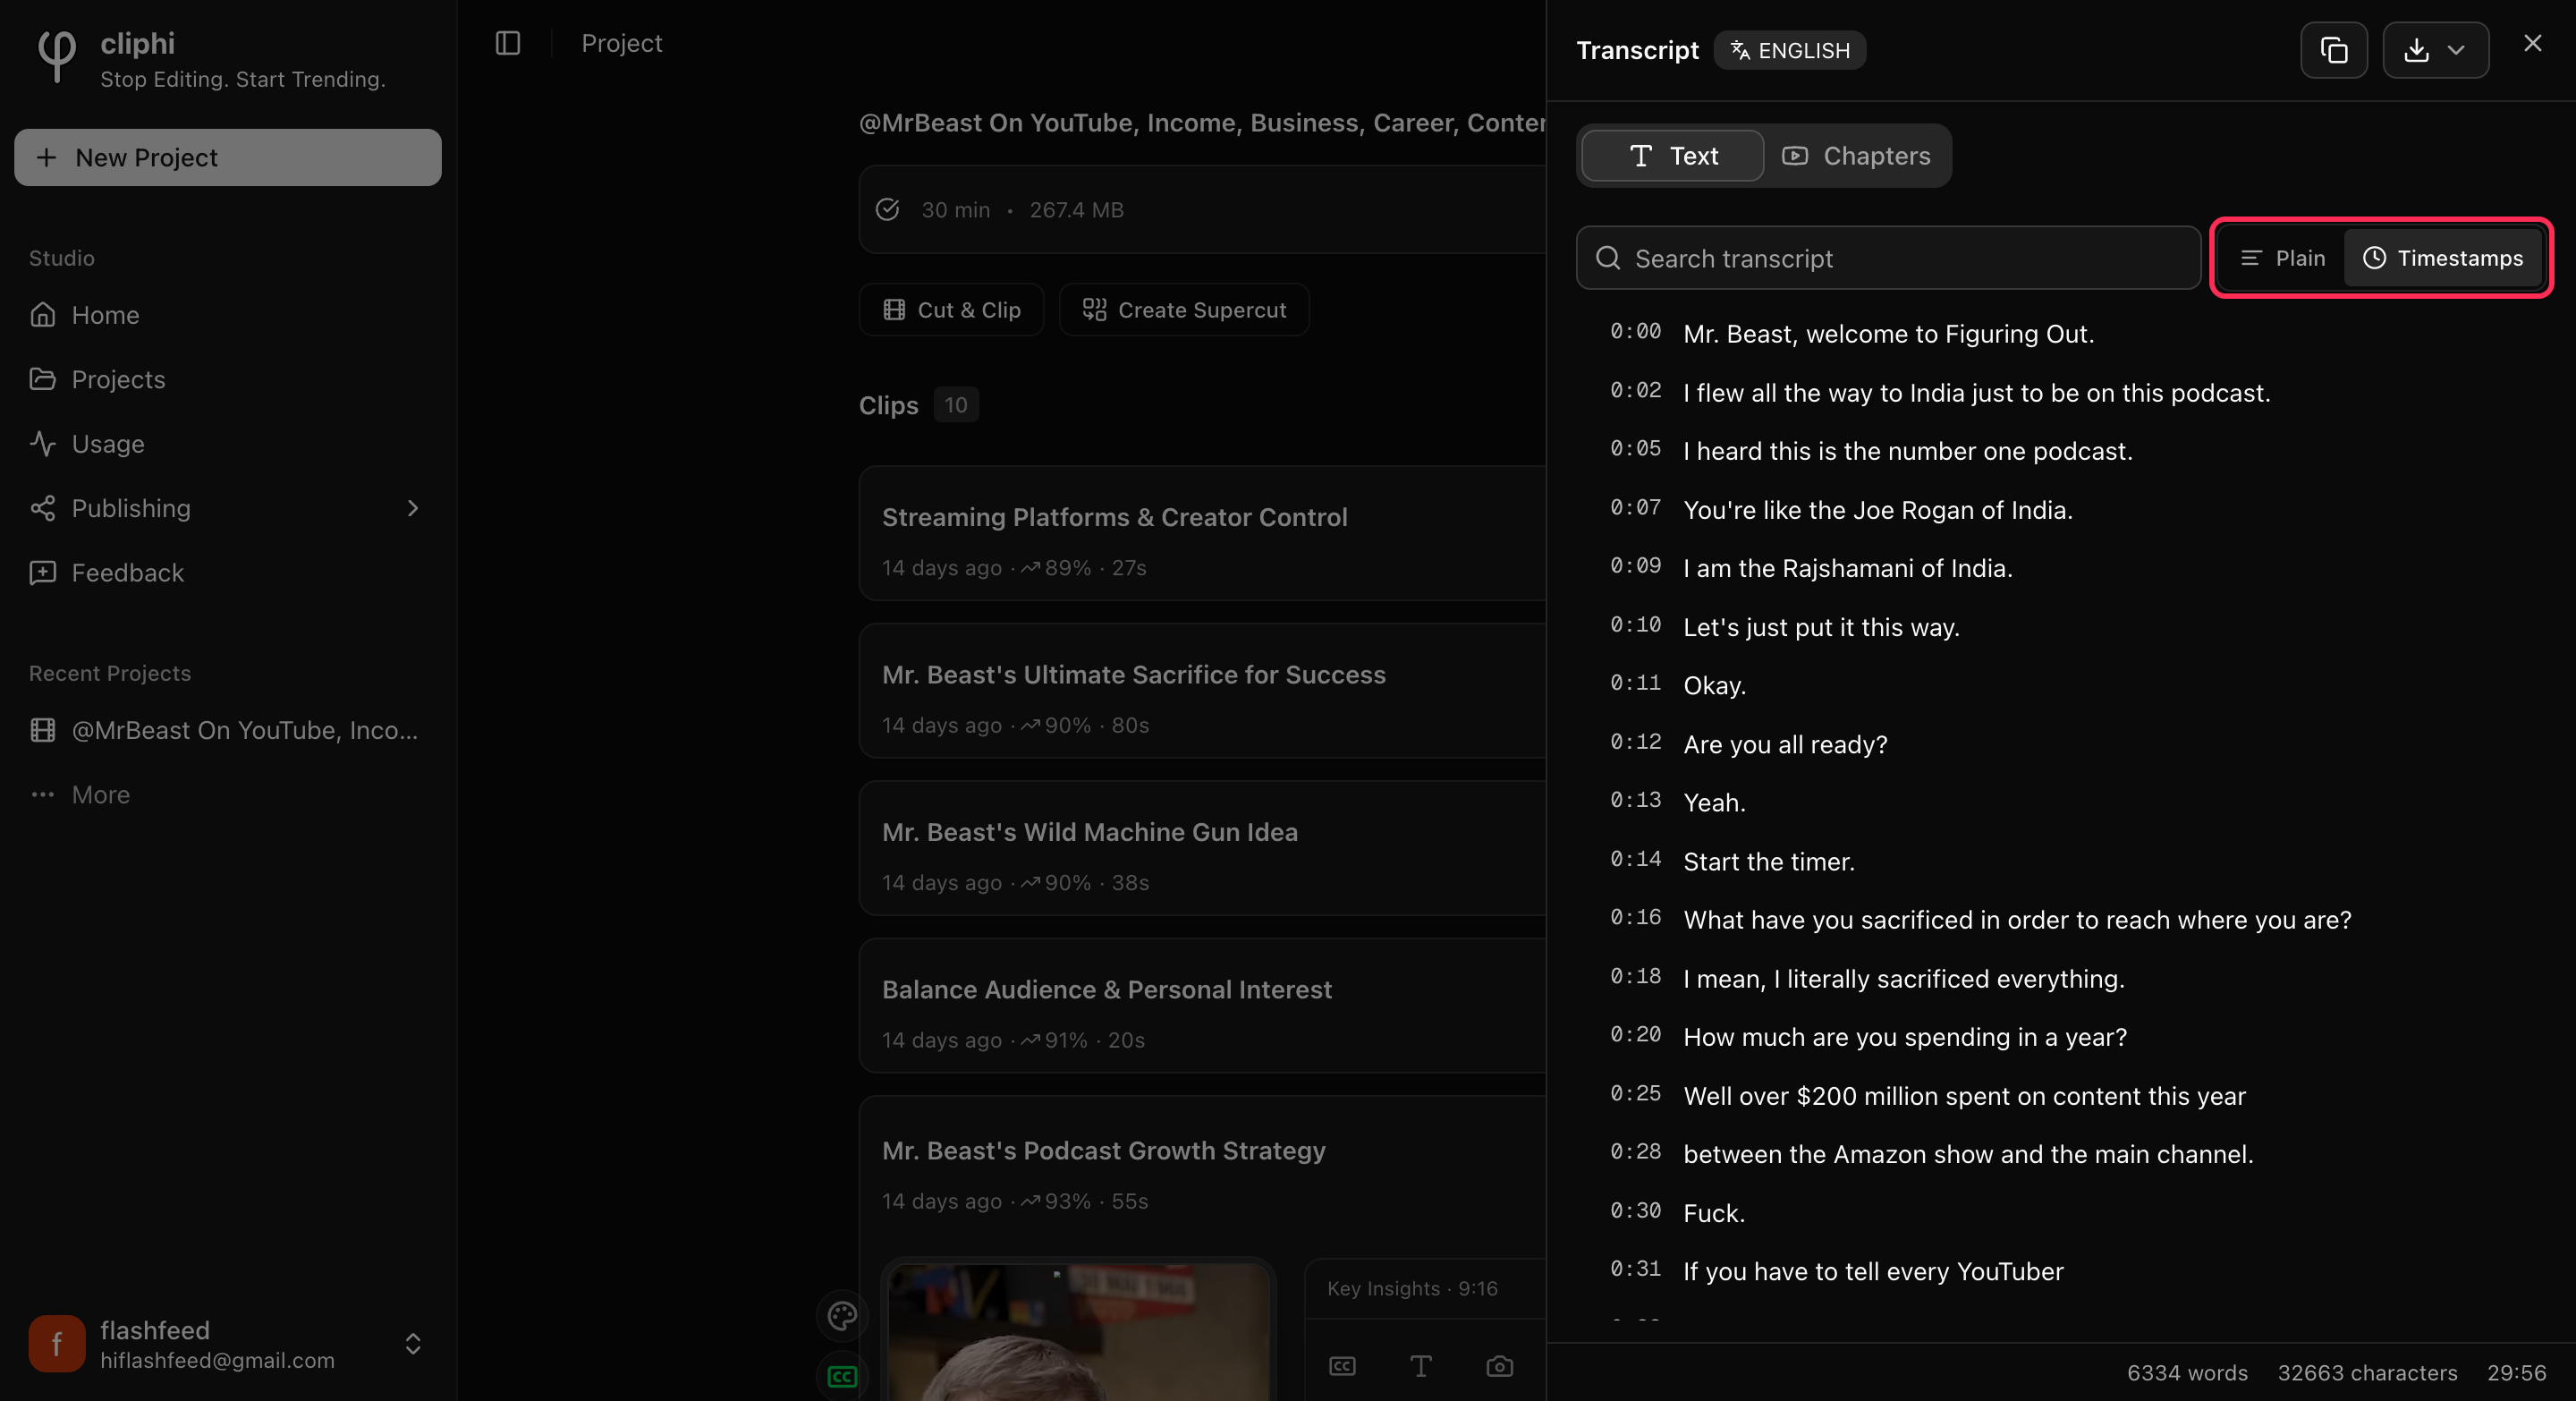The height and width of the screenshot is (1401, 2576).
Task: Open Mr. Beast's Podcast Growth Strategy clip
Action: point(1104,1151)
